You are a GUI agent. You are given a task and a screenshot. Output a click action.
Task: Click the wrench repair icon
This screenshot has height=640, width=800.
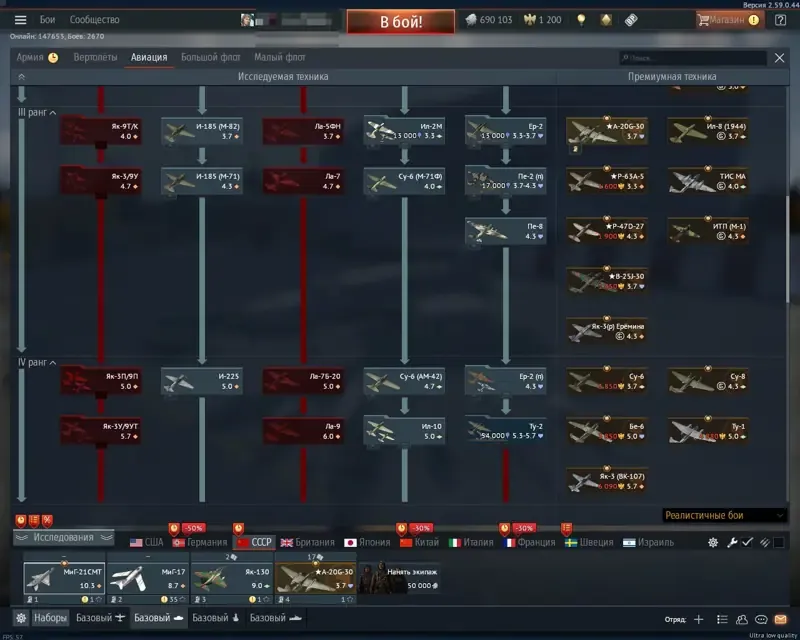coord(732,543)
